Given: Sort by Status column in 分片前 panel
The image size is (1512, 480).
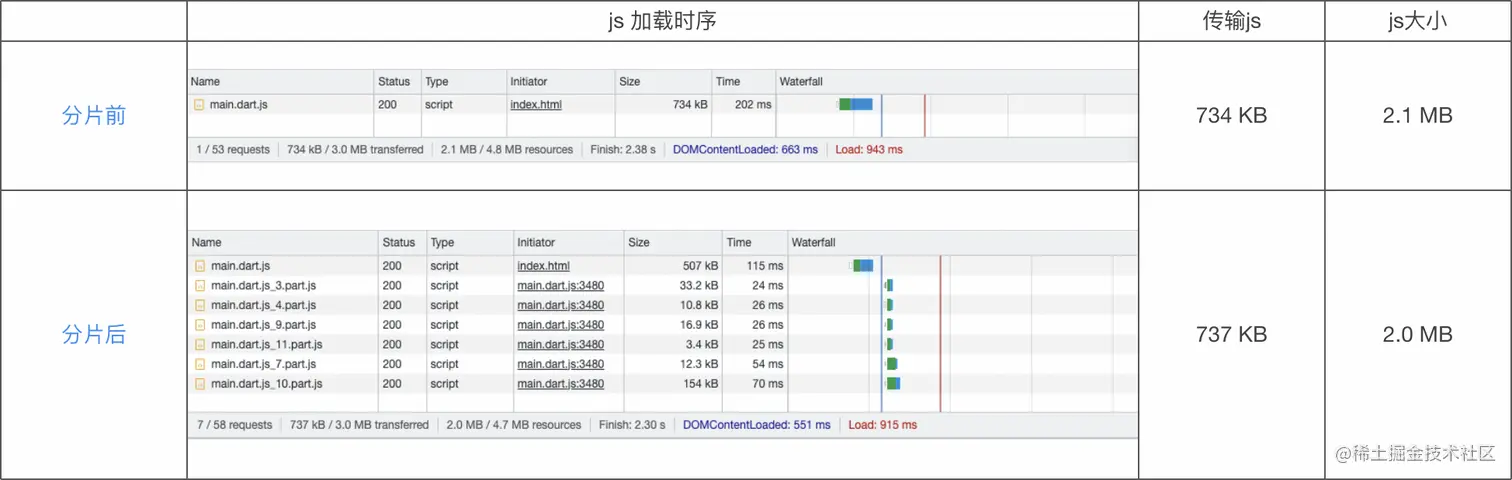Looking at the screenshot, I should click(396, 81).
